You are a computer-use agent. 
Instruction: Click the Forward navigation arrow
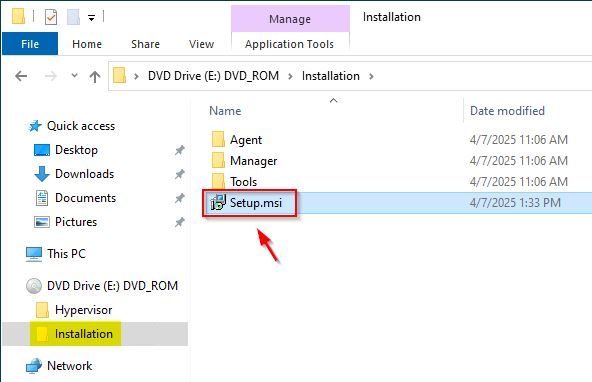pos(50,76)
